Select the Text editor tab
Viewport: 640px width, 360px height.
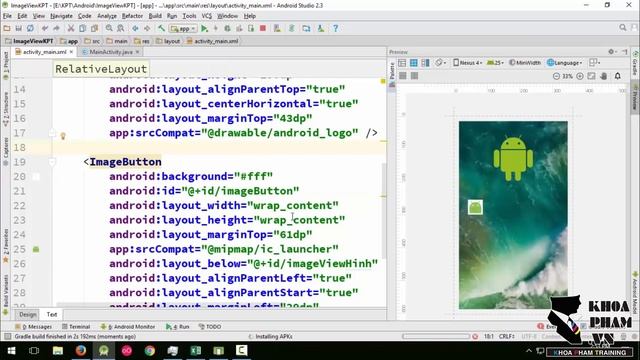(x=52, y=314)
